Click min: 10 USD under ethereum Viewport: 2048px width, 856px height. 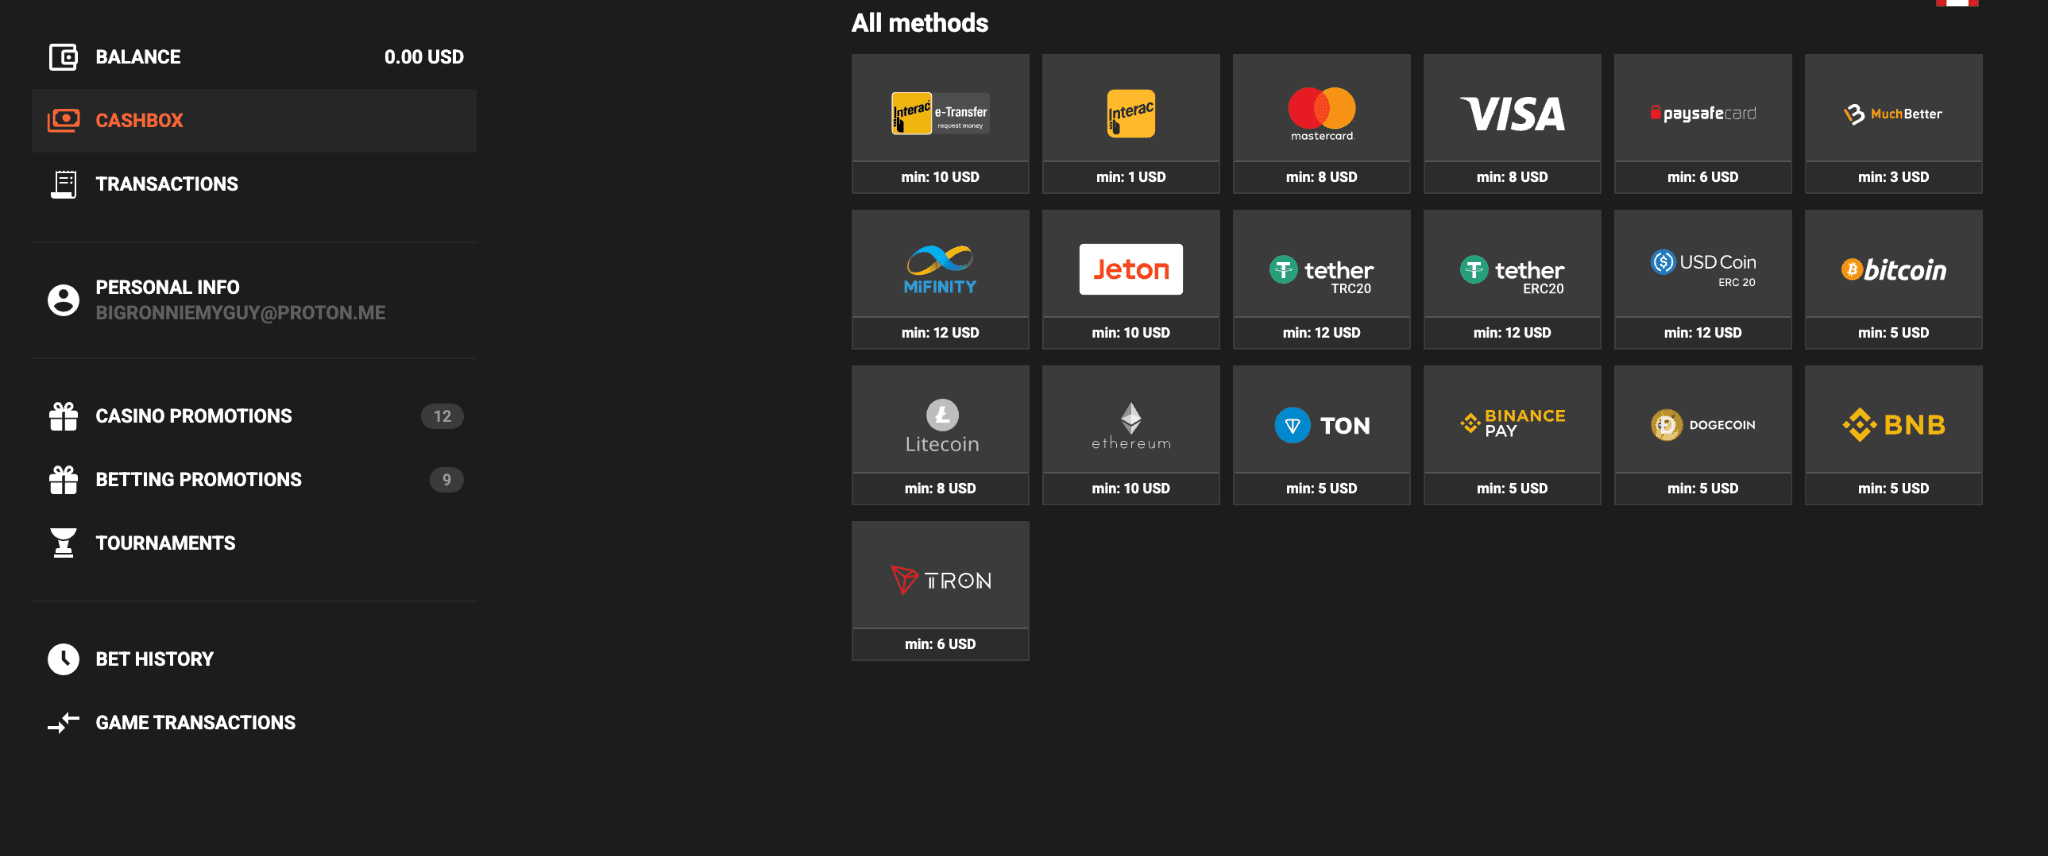(x=1131, y=488)
